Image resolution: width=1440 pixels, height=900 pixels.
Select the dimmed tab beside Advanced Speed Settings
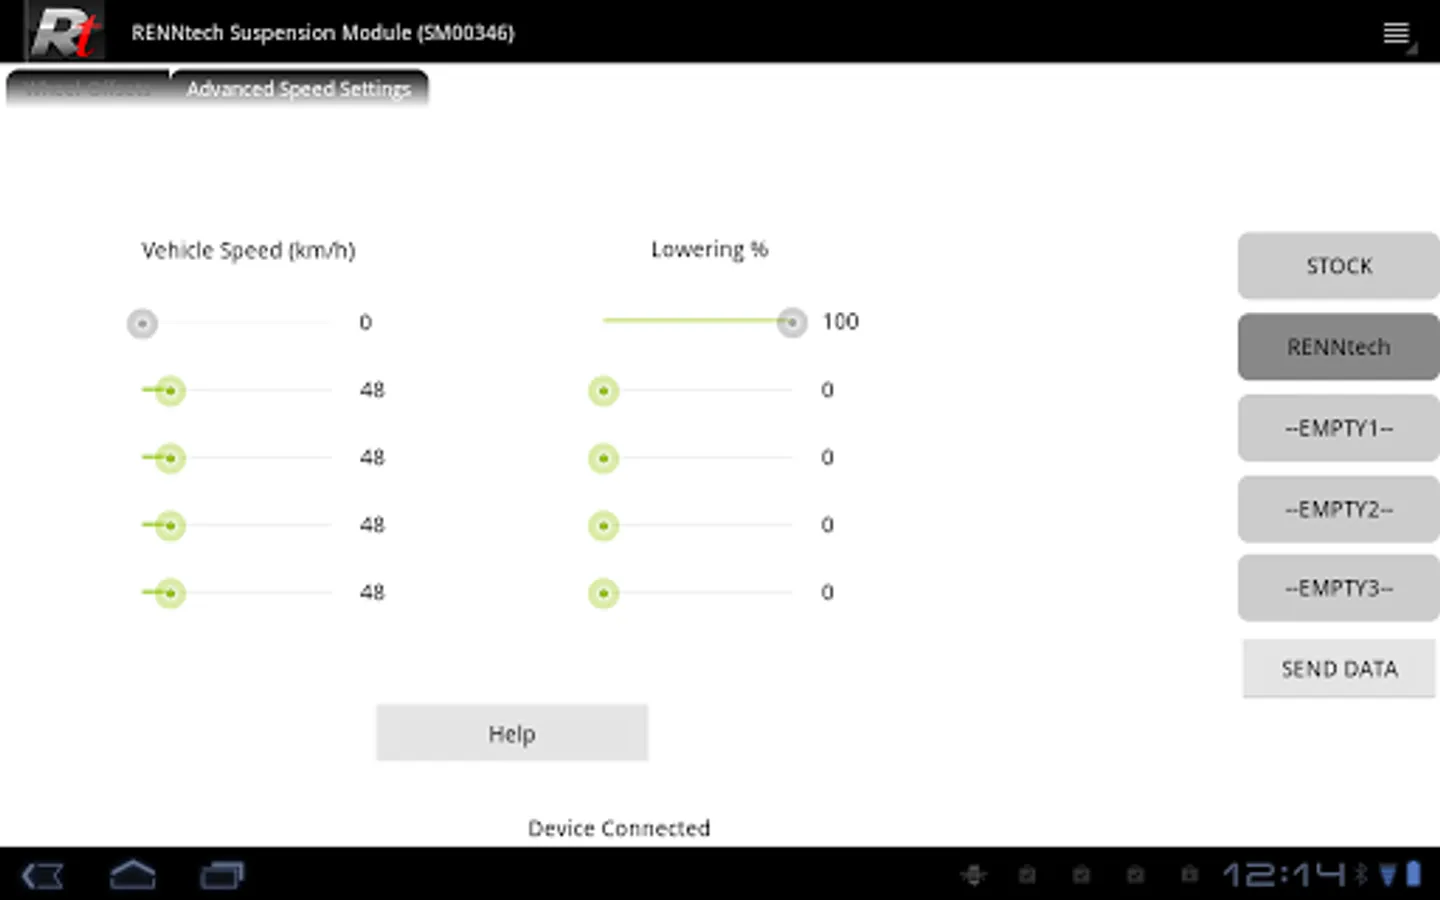pyautogui.click(x=88, y=89)
